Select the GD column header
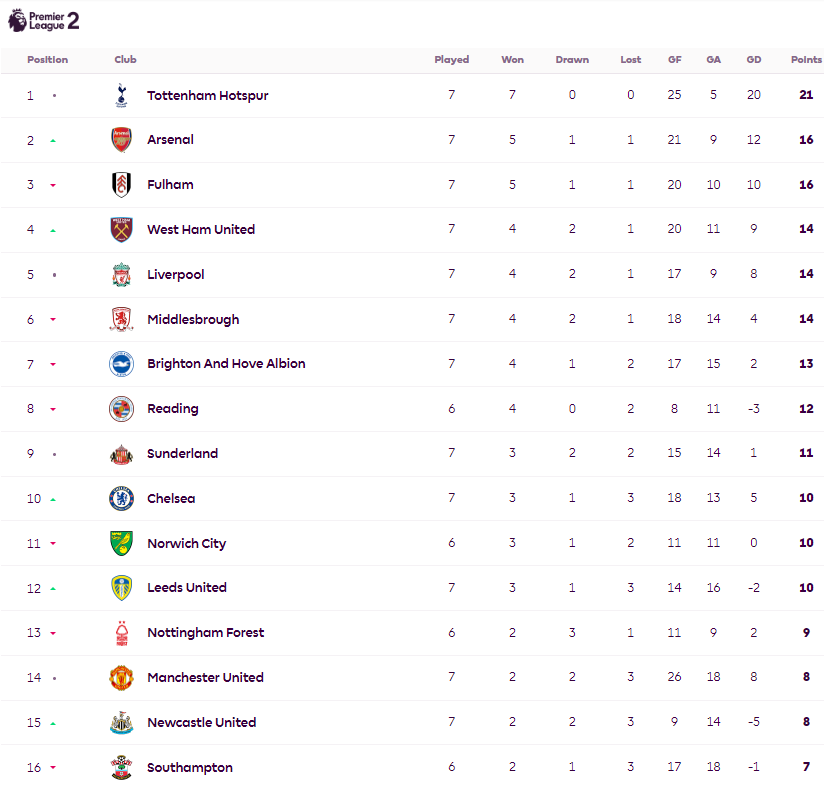Image resolution: width=824 pixels, height=788 pixels. (754, 59)
